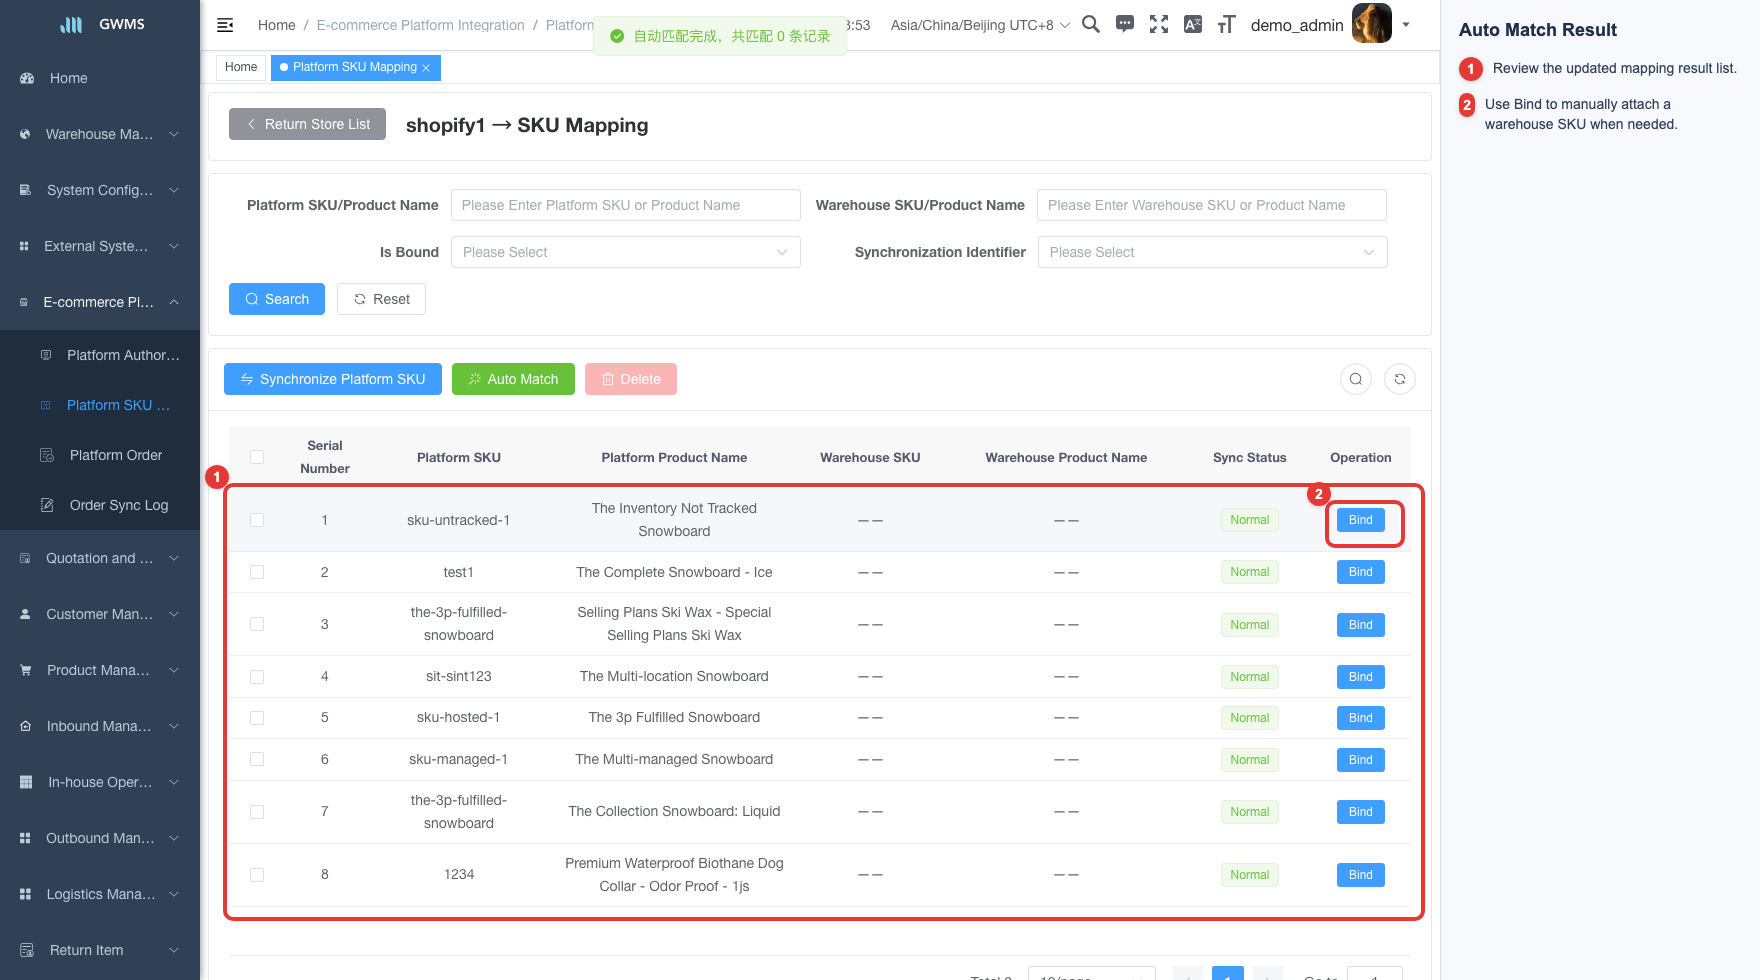
Task: Collapse the E-commerce Platform menu
Action: coord(100,302)
